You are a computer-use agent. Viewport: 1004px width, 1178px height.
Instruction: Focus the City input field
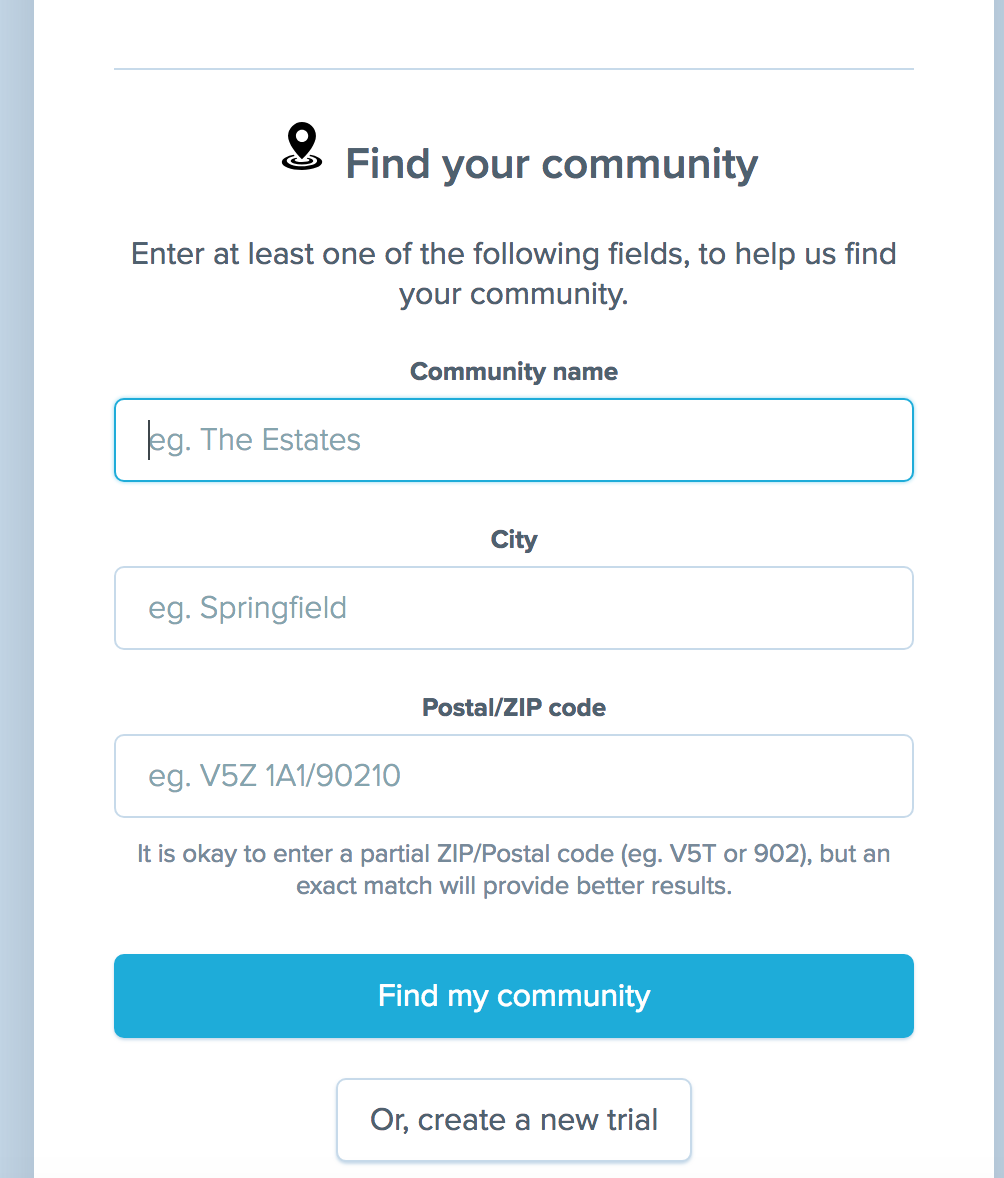pos(600,608)
